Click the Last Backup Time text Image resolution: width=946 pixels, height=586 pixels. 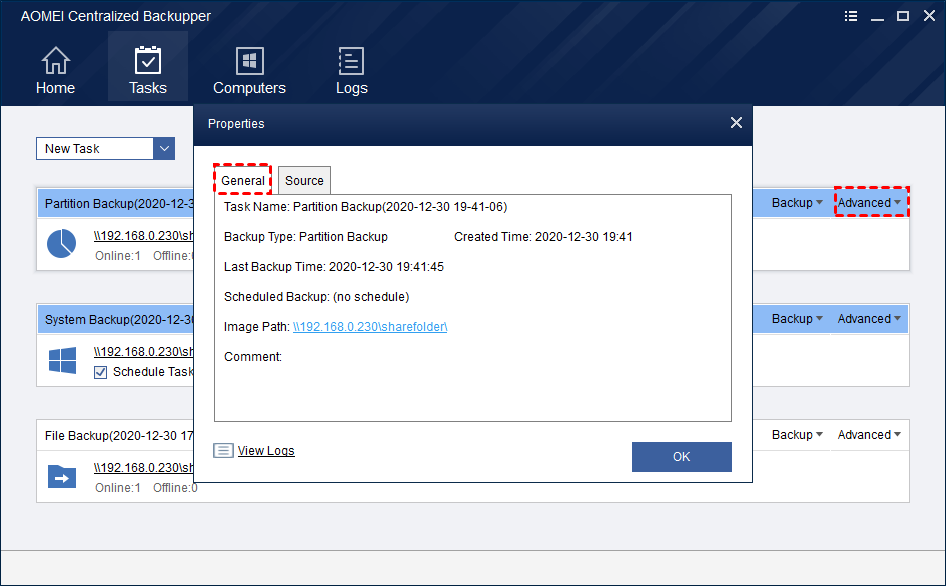coord(334,267)
